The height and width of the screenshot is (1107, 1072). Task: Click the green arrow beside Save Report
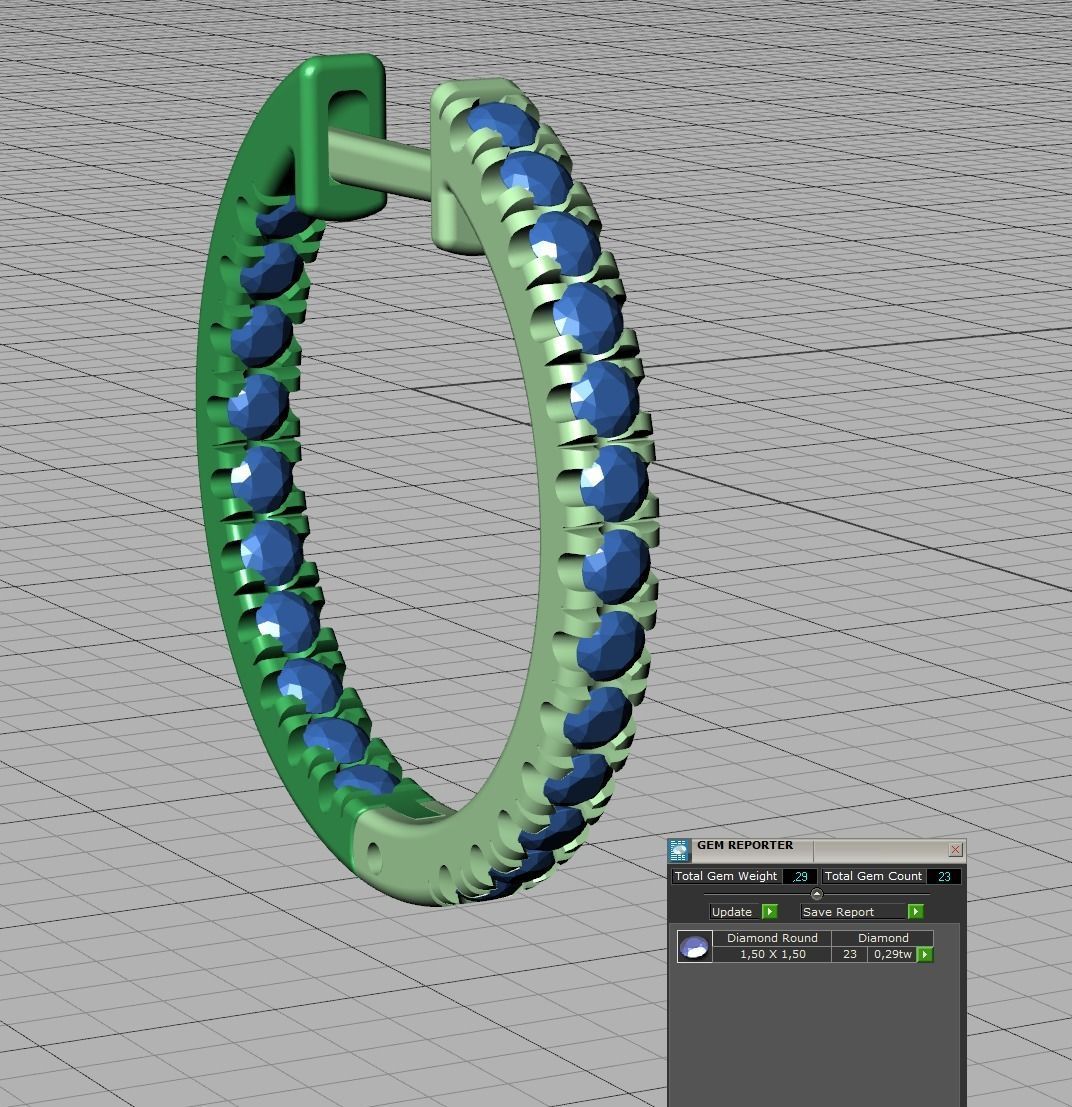[915, 911]
